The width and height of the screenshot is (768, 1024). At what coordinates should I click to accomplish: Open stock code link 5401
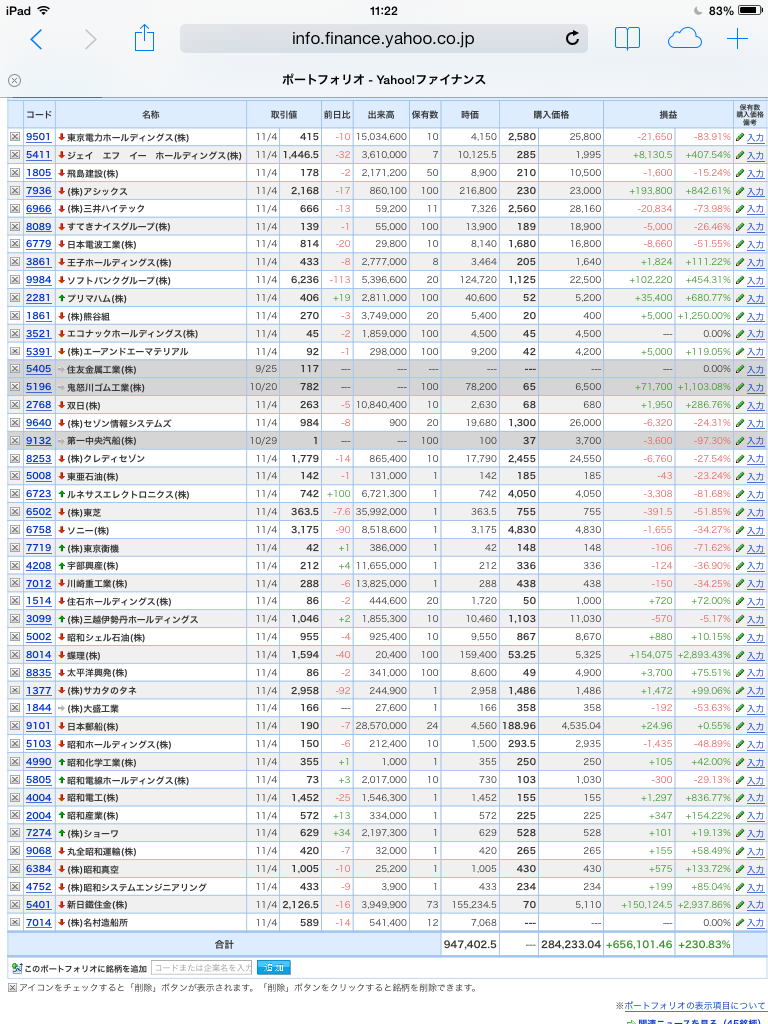click(39, 904)
